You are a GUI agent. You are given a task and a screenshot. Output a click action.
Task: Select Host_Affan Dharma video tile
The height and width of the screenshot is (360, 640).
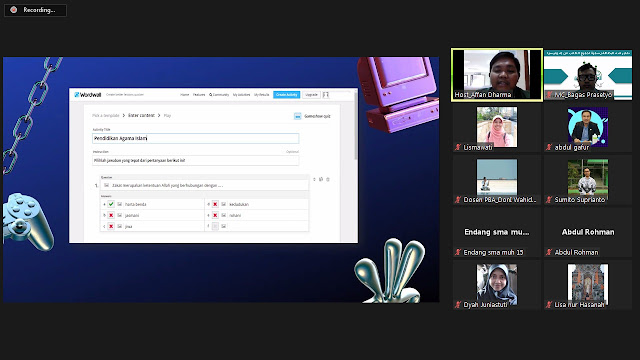click(x=497, y=75)
